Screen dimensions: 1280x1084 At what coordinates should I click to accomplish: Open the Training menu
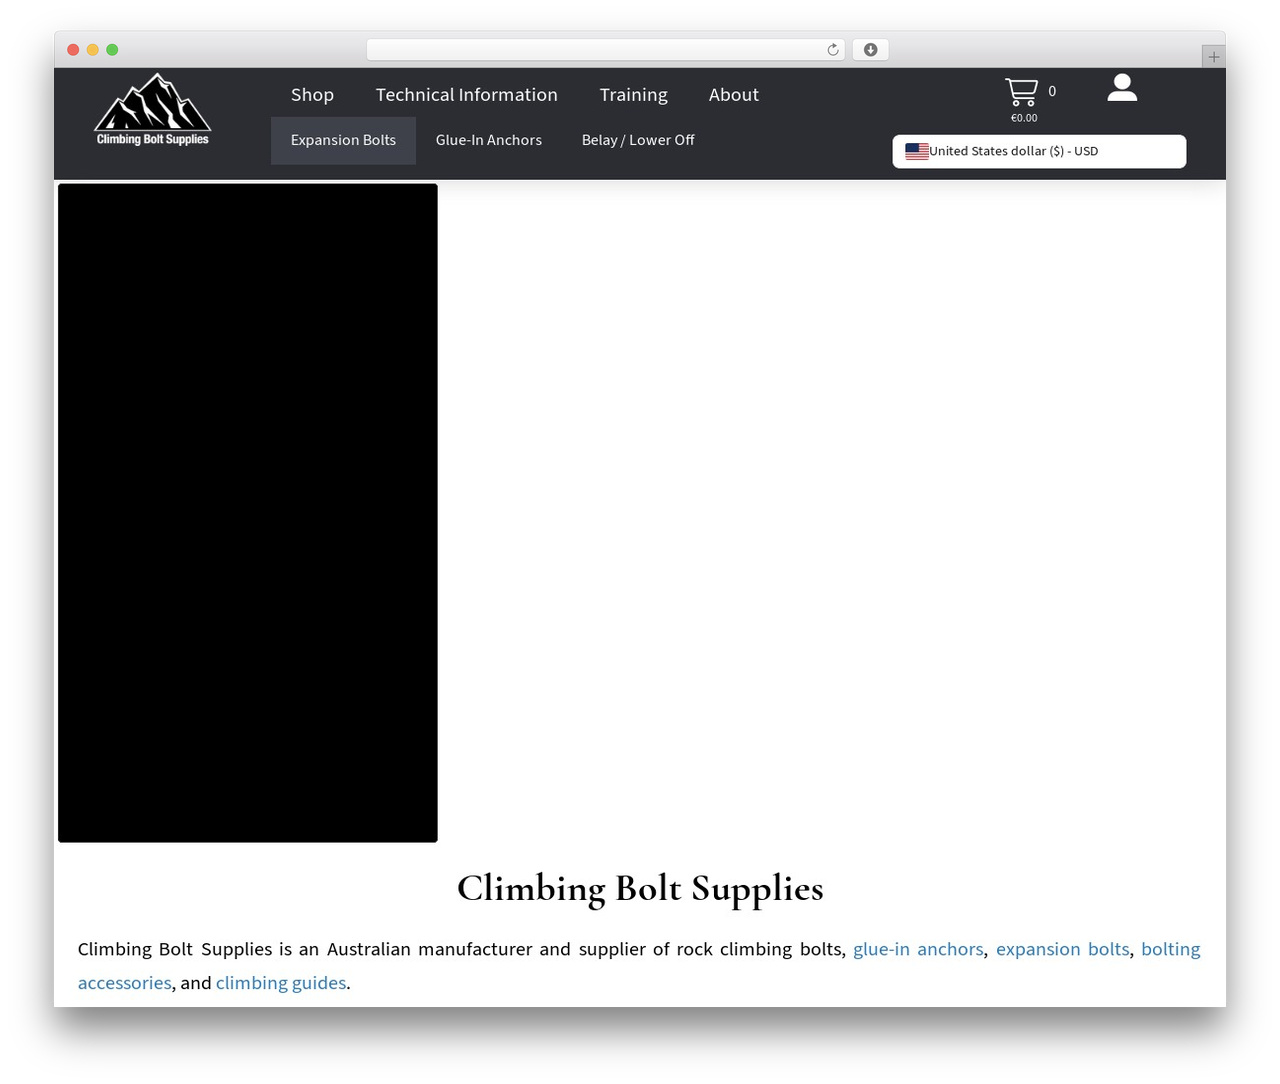click(x=633, y=95)
